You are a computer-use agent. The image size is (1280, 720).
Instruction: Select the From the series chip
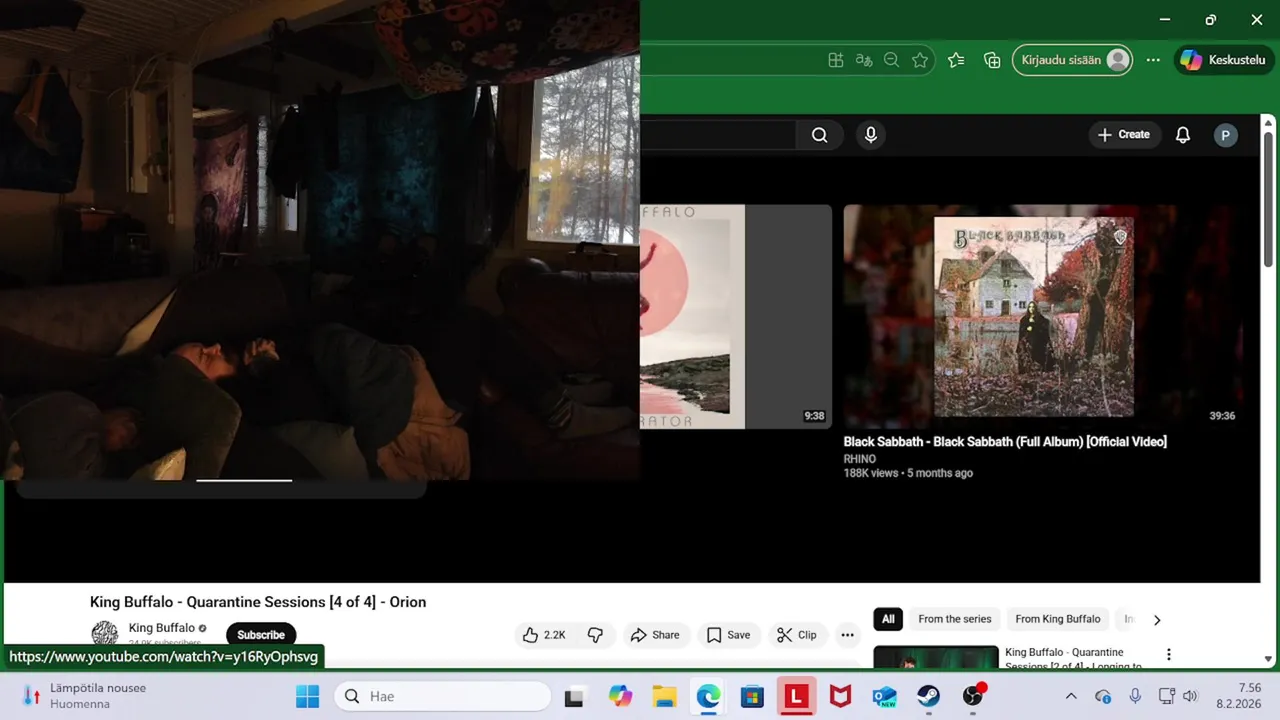point(955,619)
